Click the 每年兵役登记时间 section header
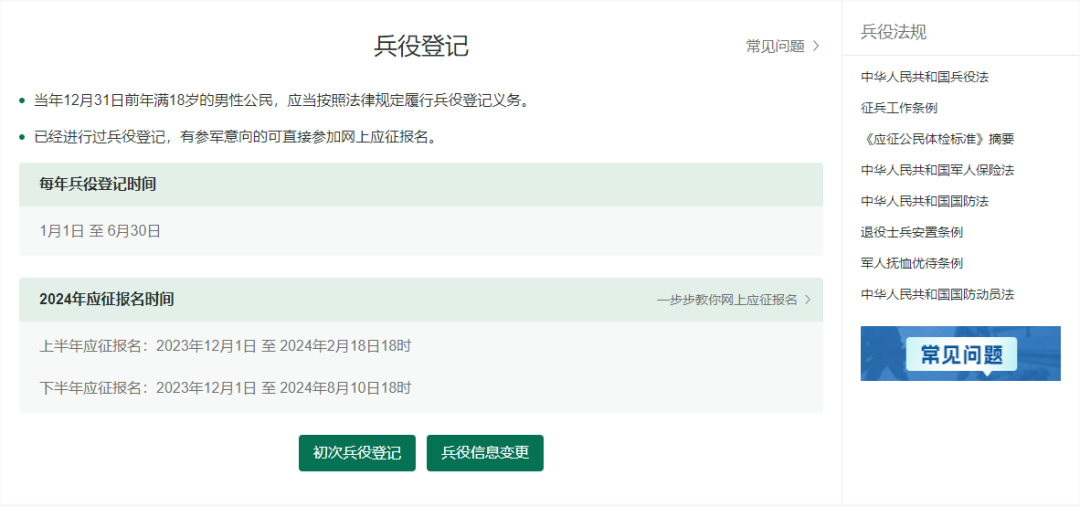Screen dimensions: 1080x507 [x=98, y=184]
